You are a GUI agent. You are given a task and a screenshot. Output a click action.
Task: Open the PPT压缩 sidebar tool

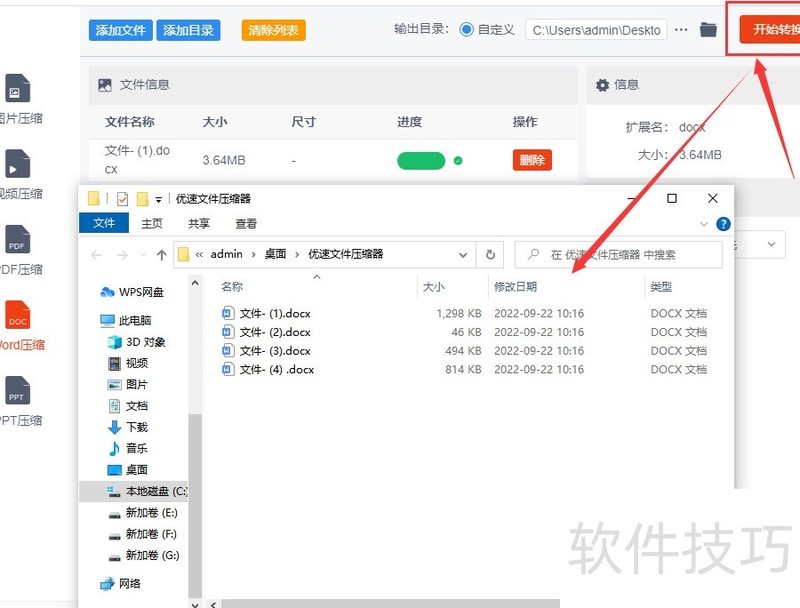pyautogui.click(x=18, y=392)
